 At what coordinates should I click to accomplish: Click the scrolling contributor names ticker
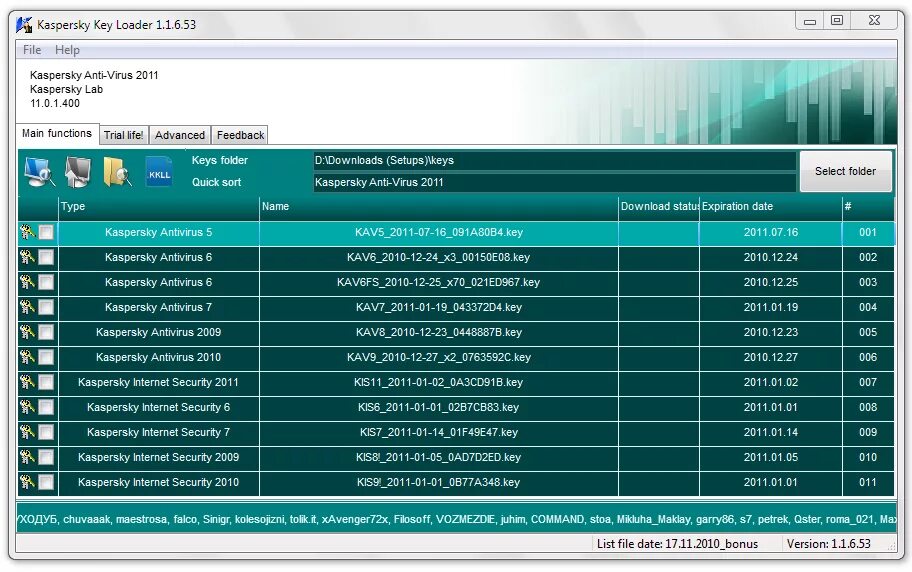[456, 519]
